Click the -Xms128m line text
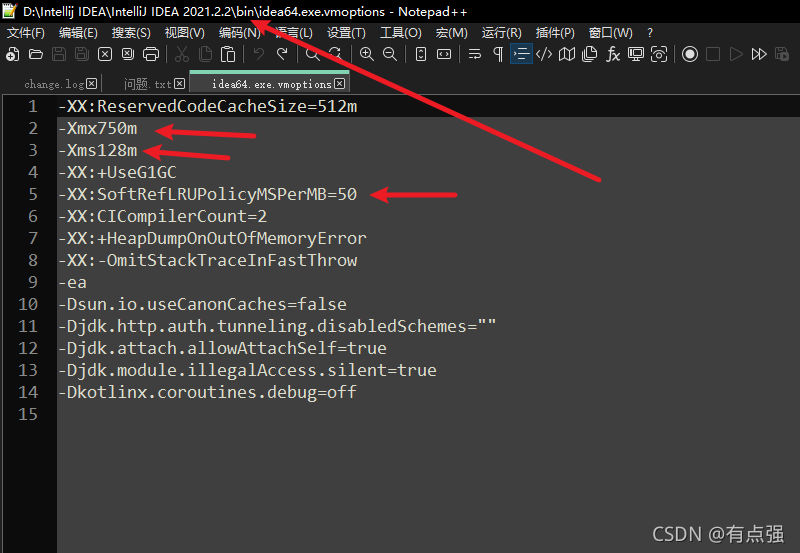This screenshot has height=553, width=800. click(x=98, y=150)
